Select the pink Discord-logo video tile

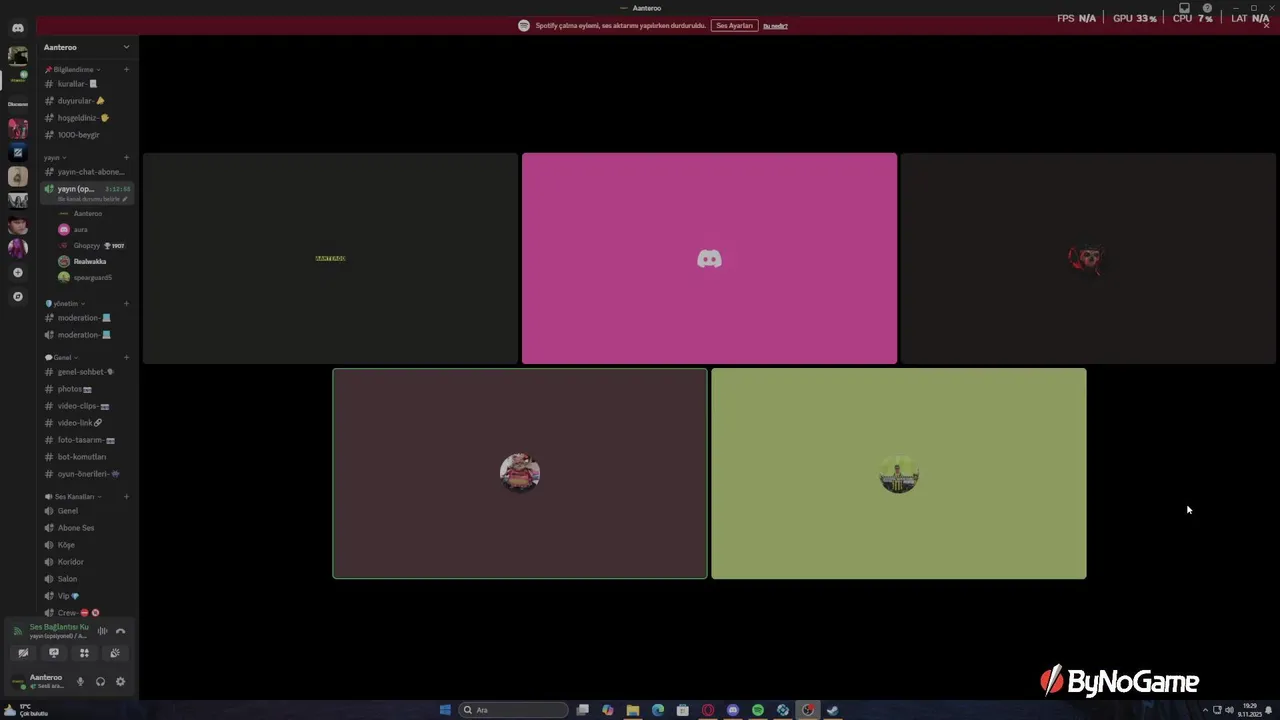[709, 258]
